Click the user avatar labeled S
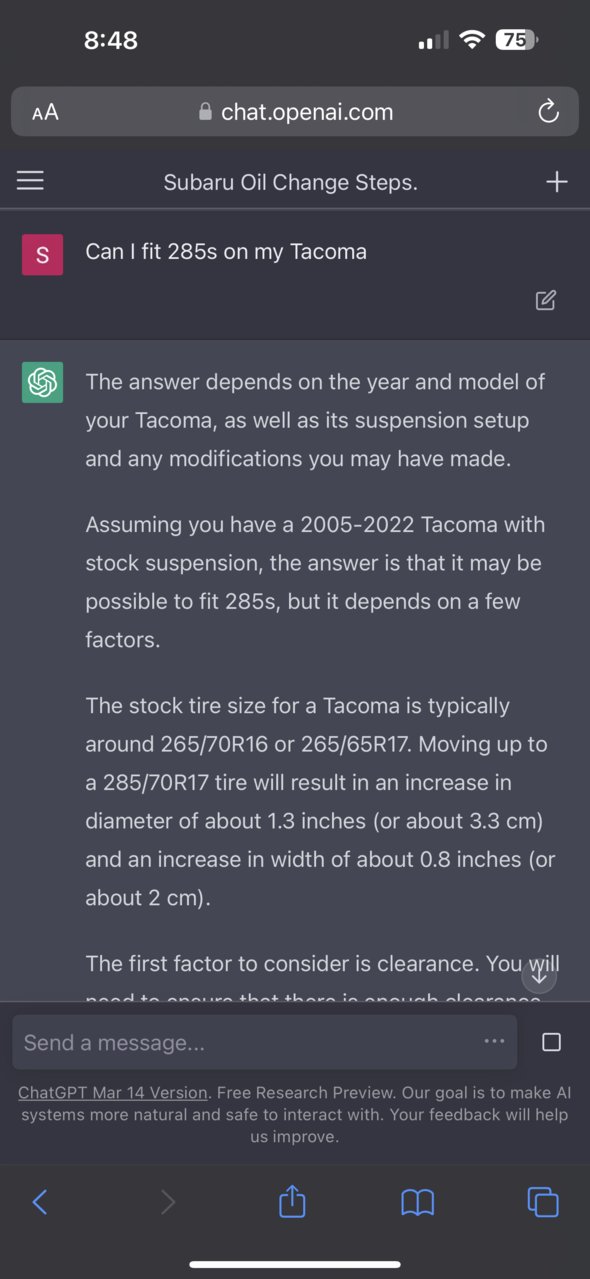Viewport: 590px width, 1279px height. pyautogui.click(x=42, y=254)
